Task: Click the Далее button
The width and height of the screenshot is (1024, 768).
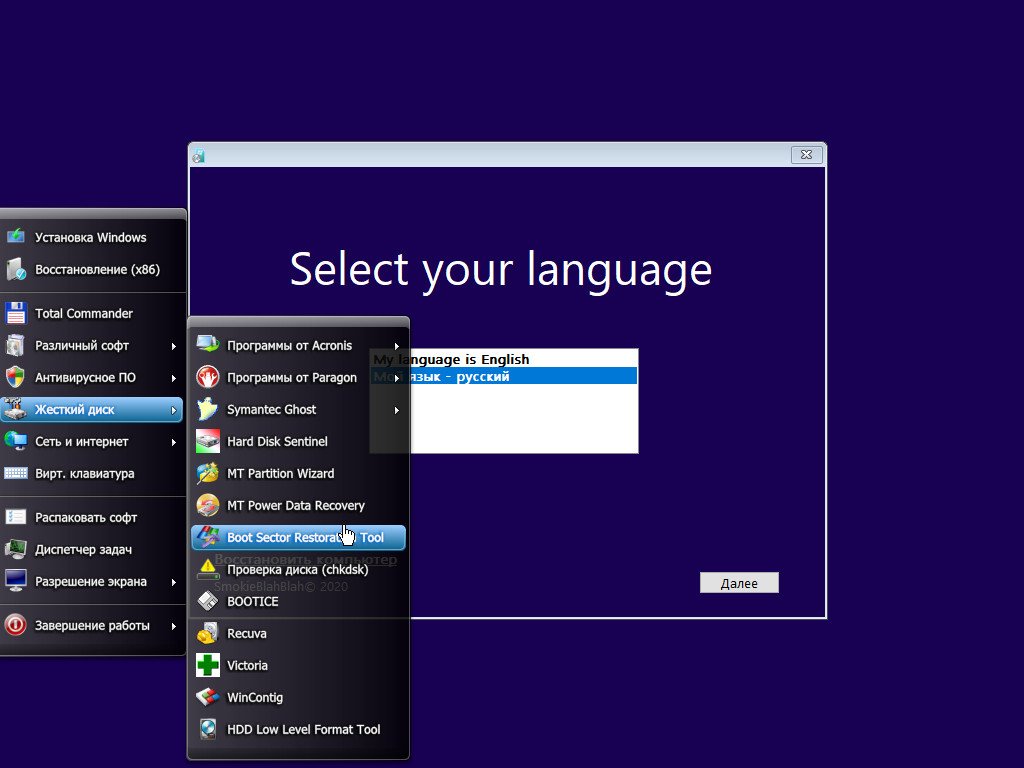Action: tap(739, 583)
